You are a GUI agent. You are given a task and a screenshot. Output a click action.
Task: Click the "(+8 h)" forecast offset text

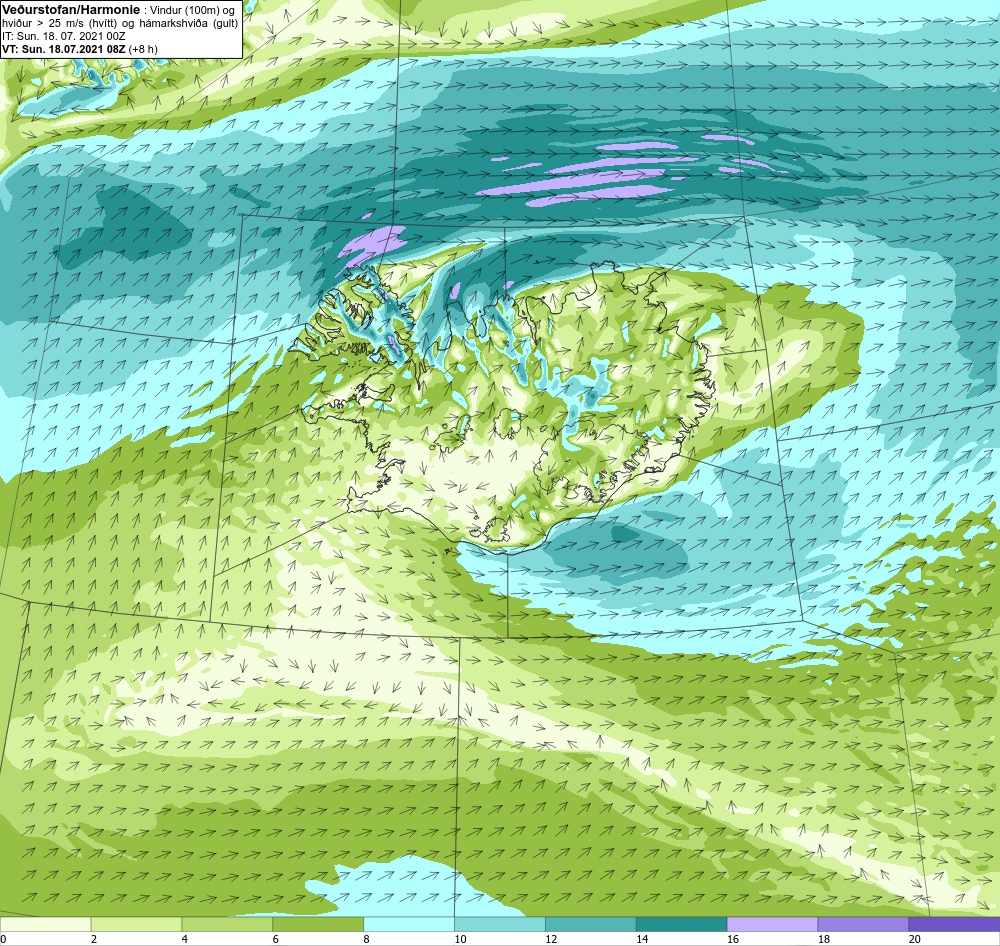click(143, 49)
